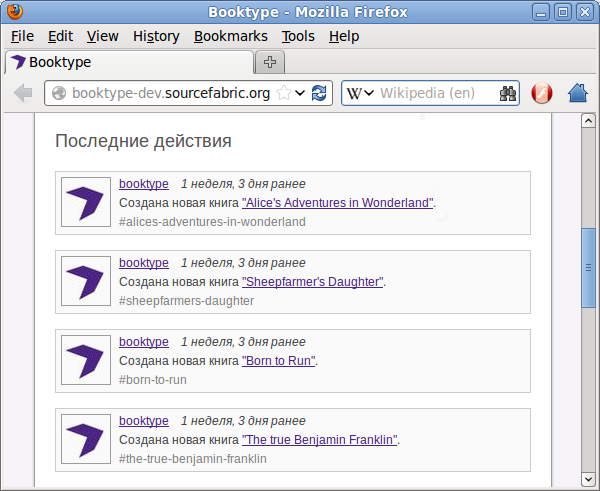This screenshot has height=491, width=600.
Task: Open the Help menu
Action: pos(344,36)
